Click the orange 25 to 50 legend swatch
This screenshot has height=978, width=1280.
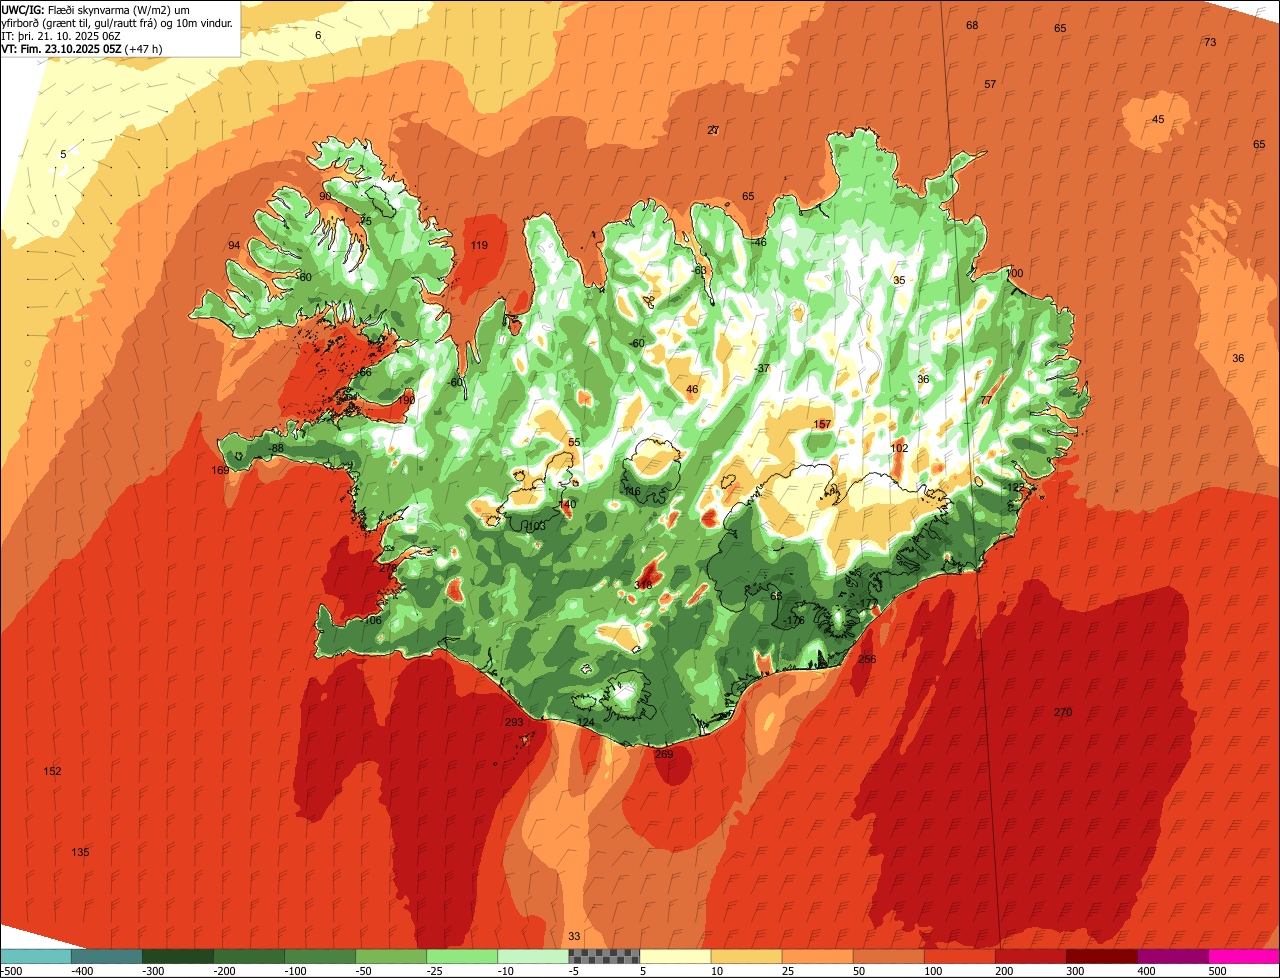(x=817, y=956)
